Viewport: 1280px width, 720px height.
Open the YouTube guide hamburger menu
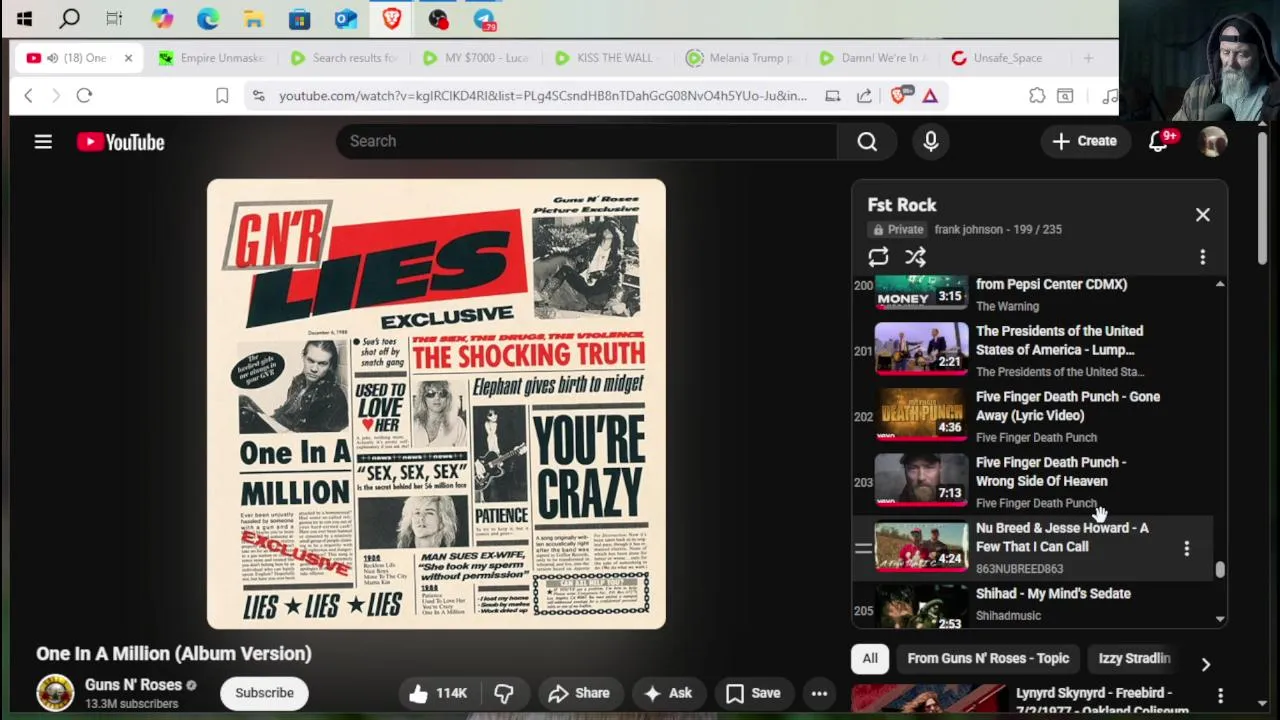(x=43, y=142)
